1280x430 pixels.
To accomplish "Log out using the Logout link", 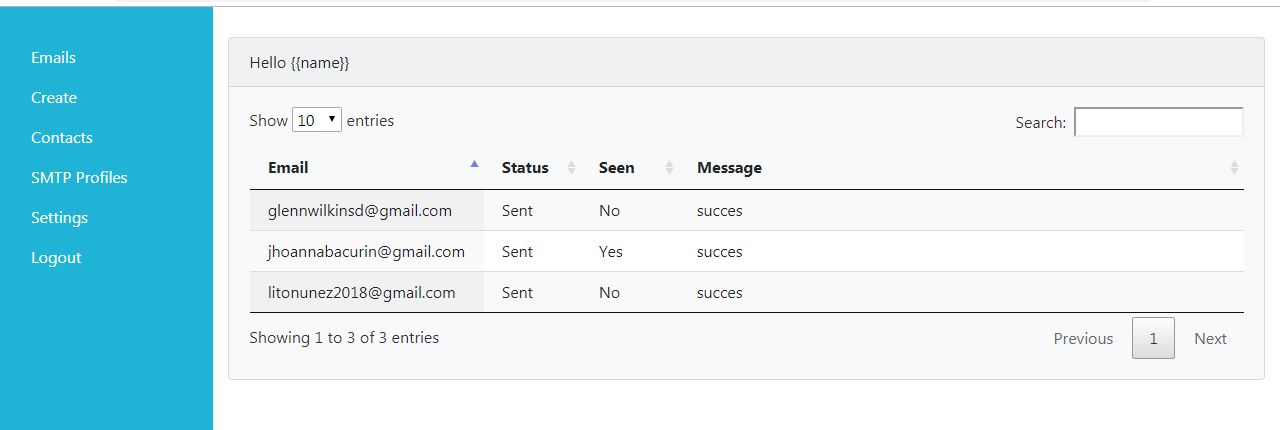I will pyautogui.click(x=56, y=258).
